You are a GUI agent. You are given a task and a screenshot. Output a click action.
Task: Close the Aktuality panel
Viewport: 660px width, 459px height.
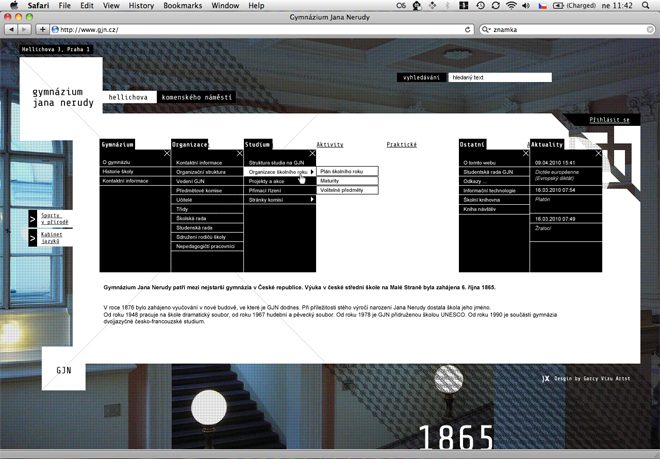click(598, 153)
